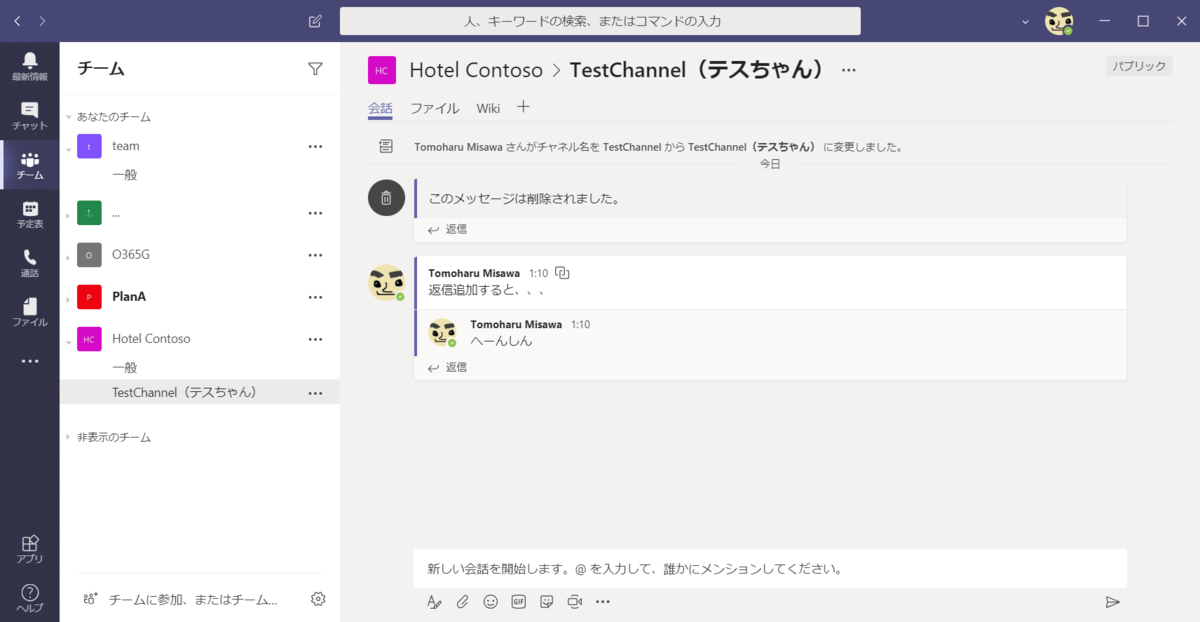Open more options for TestChannel（テスちゃん）
This screenshot has height=622, width=1200.
(x=315, y=392)
